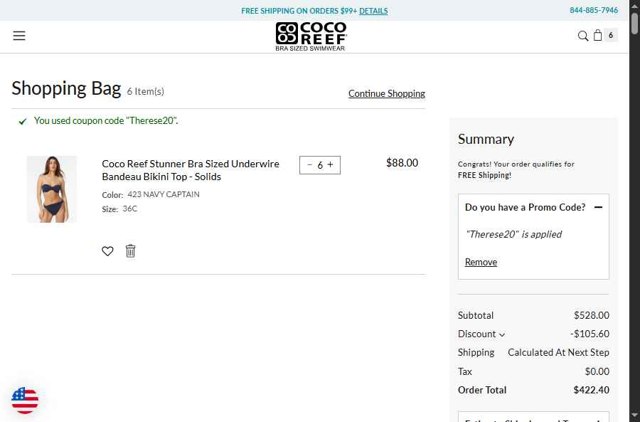Click the Coco Reef logo
This screenshot has height=422, width=640.
tap(311, 36)
